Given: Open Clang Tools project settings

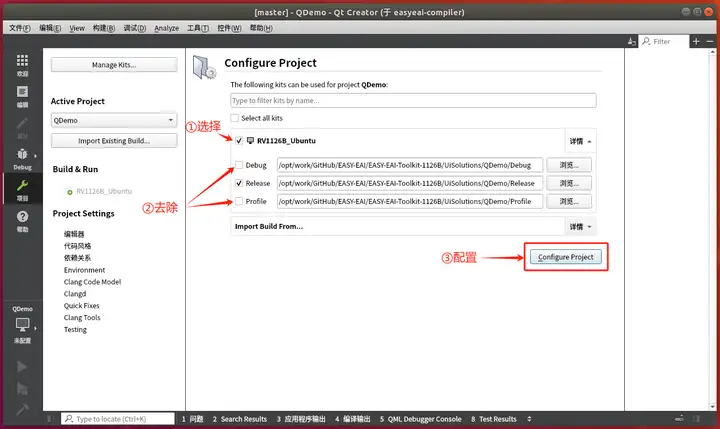Looking at the screenshot, I should coord(82,317).
